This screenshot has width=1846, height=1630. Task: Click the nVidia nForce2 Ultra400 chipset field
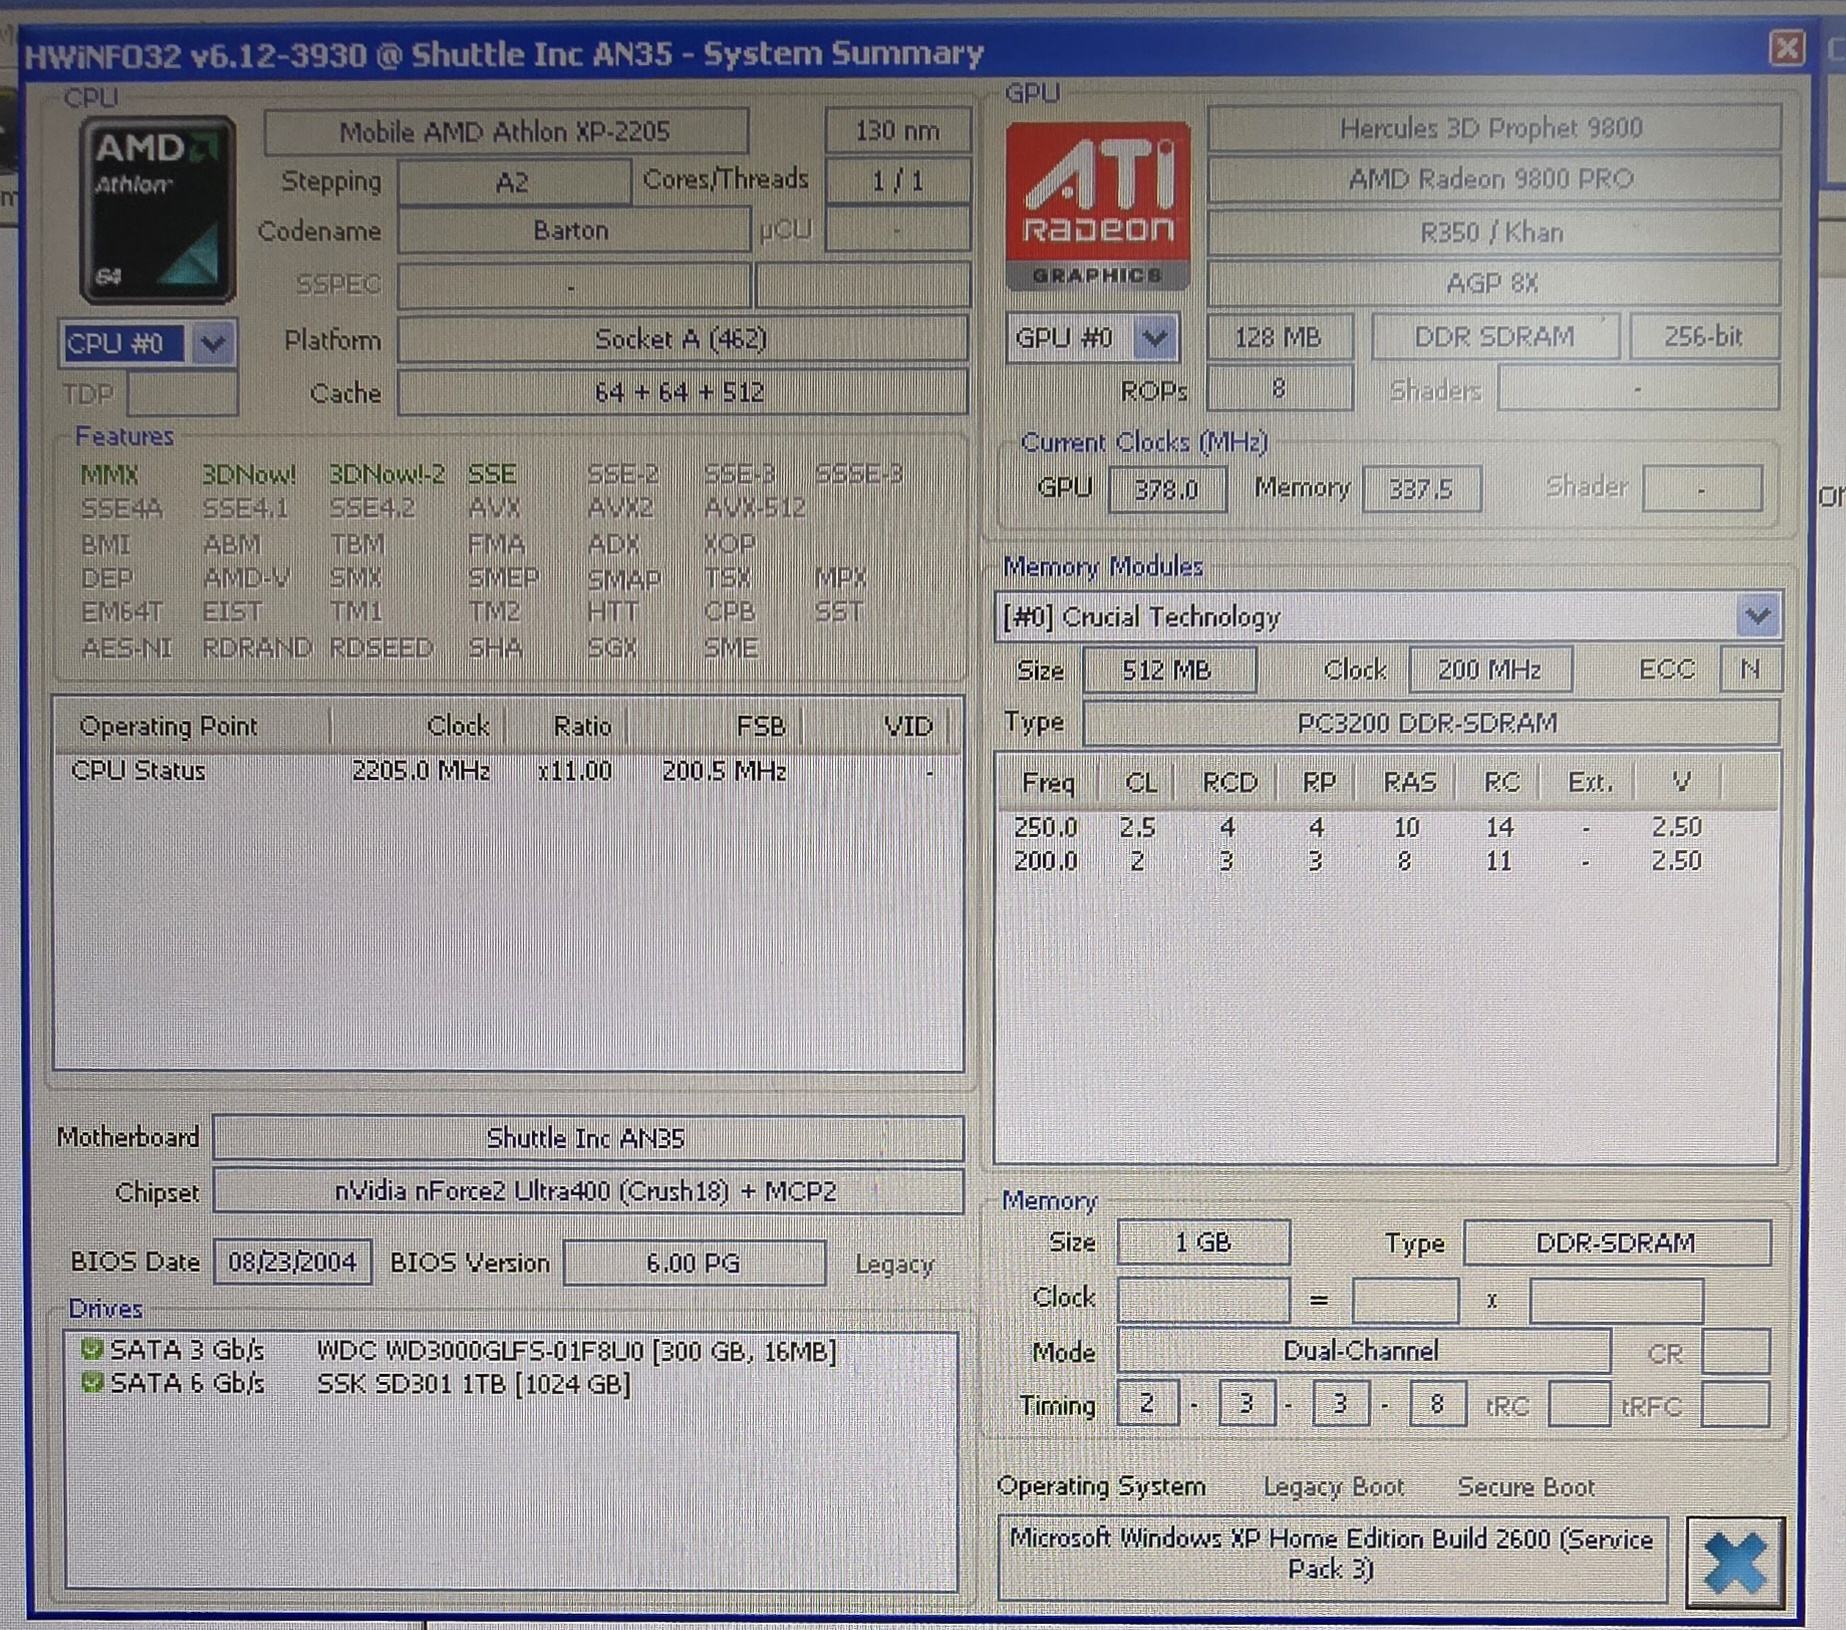pyautogui.click(x=587, y=1192)
